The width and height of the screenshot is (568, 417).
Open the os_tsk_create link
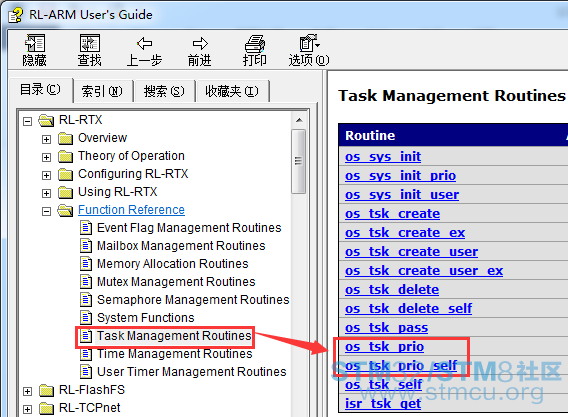coord(392,214)
